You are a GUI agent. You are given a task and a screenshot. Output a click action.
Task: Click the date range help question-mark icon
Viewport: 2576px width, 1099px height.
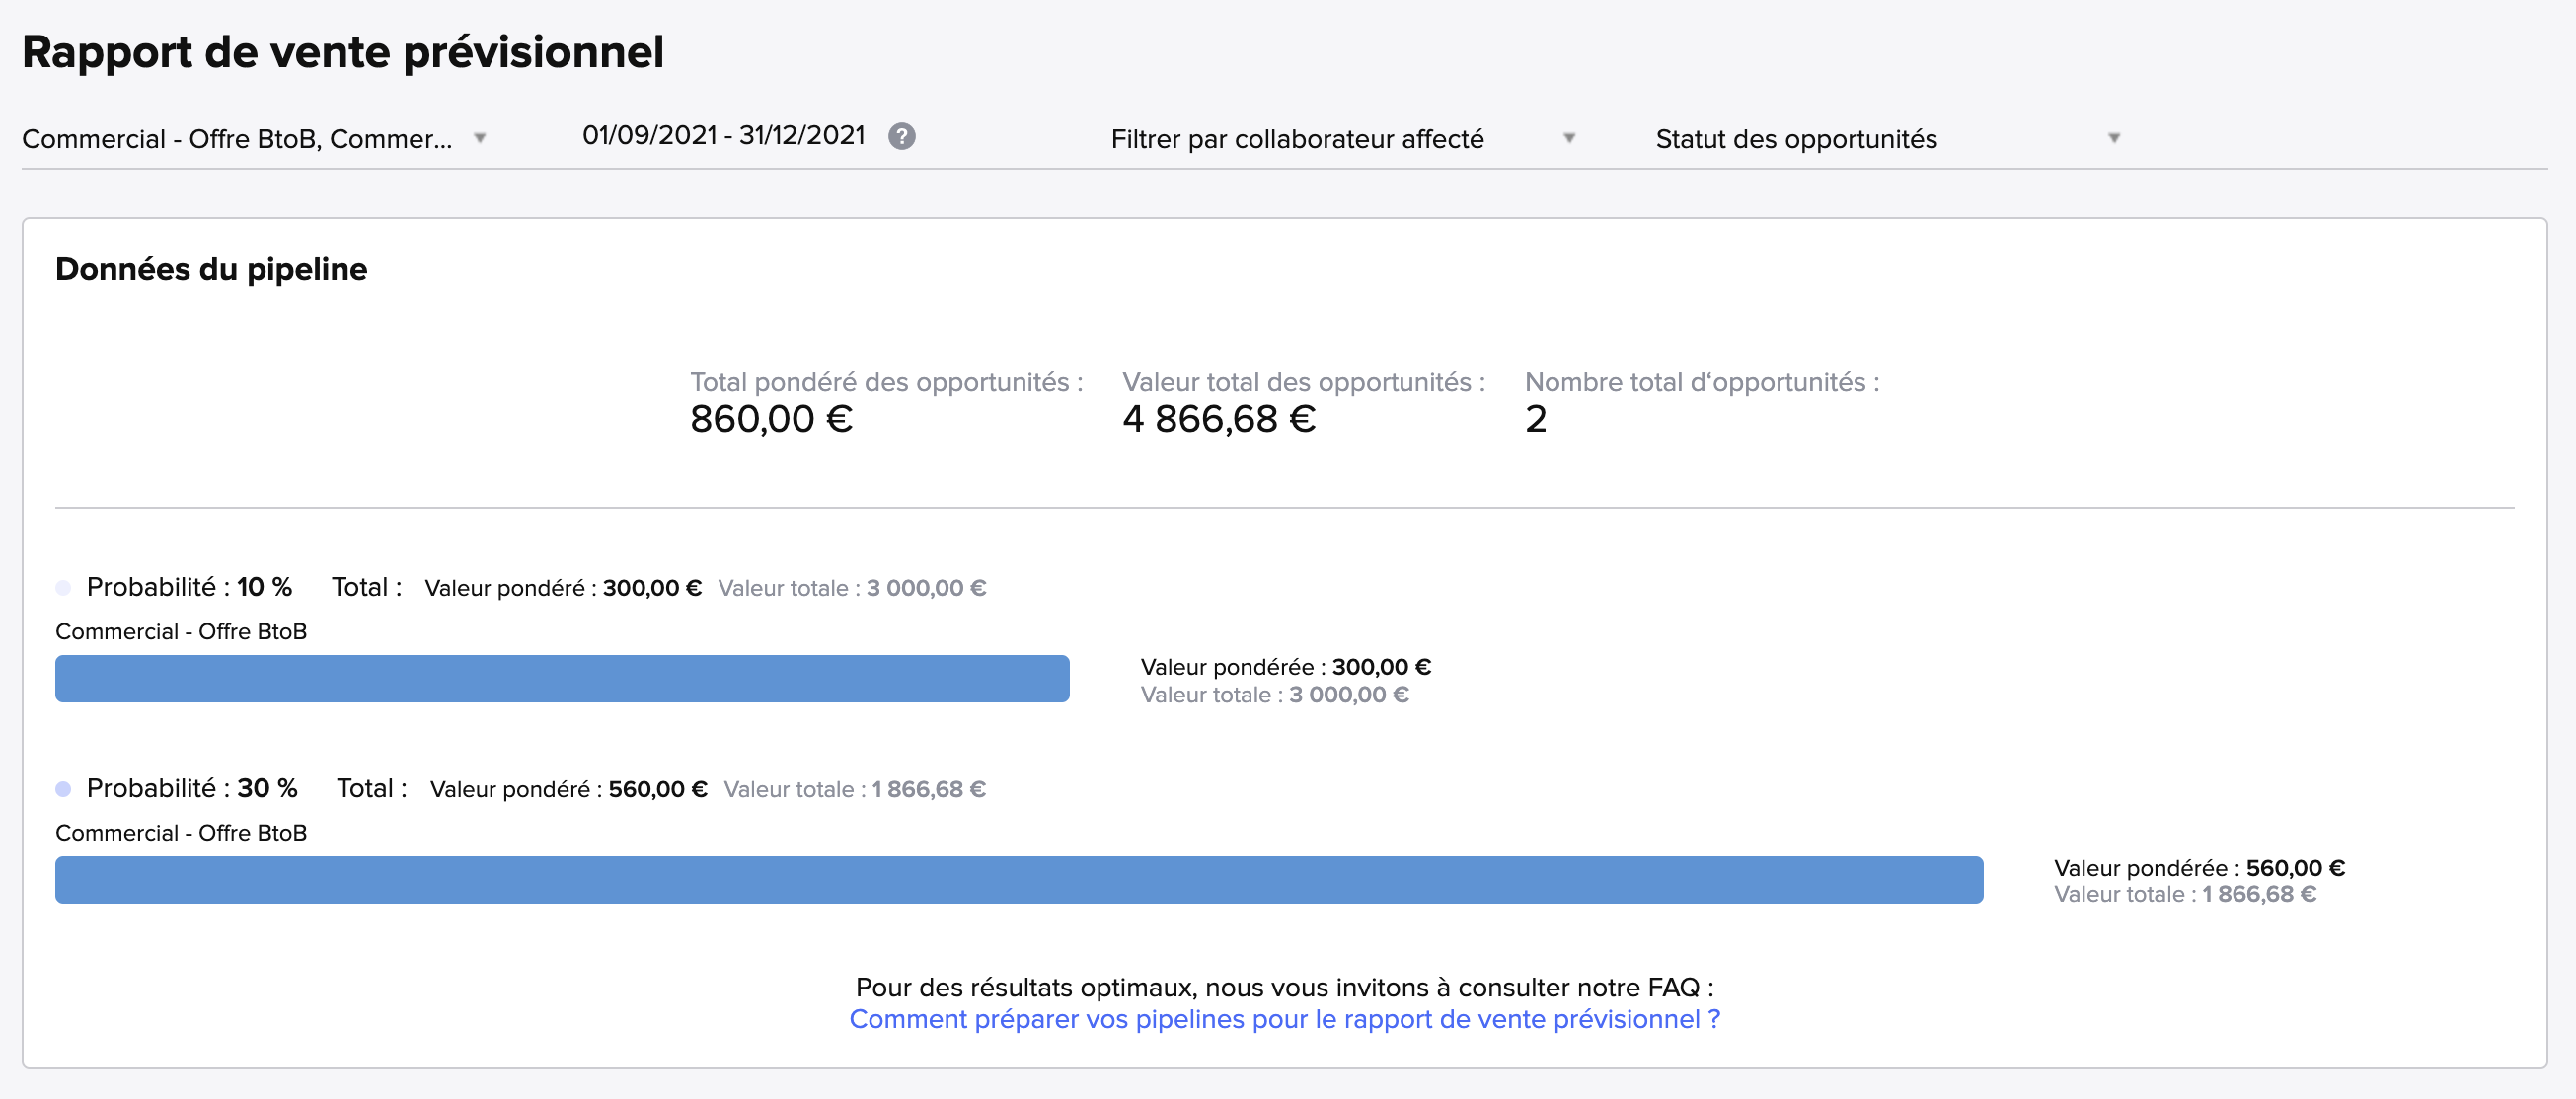[901, 136]
